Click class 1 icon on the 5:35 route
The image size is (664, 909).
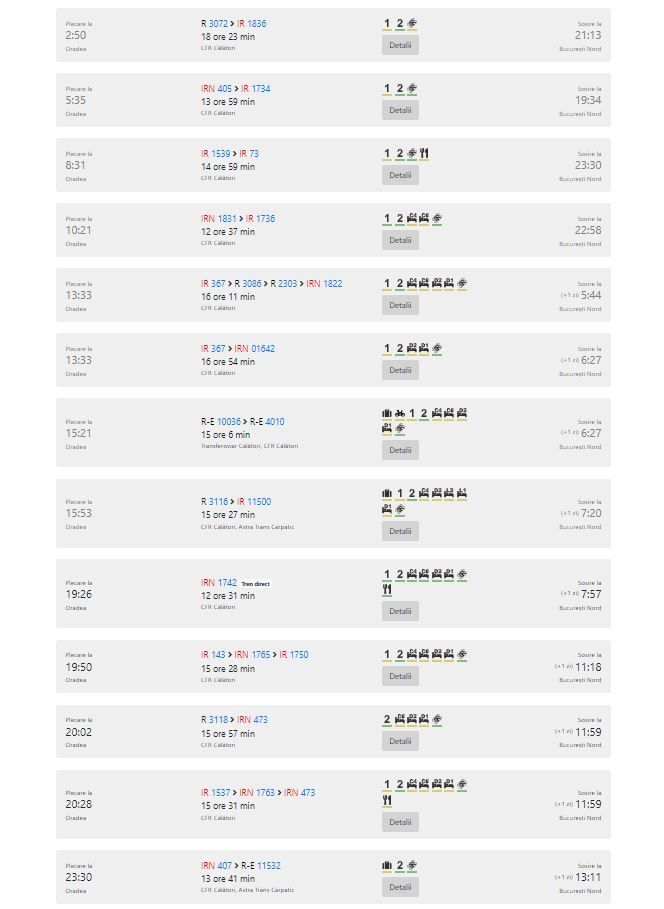(387, 89)
